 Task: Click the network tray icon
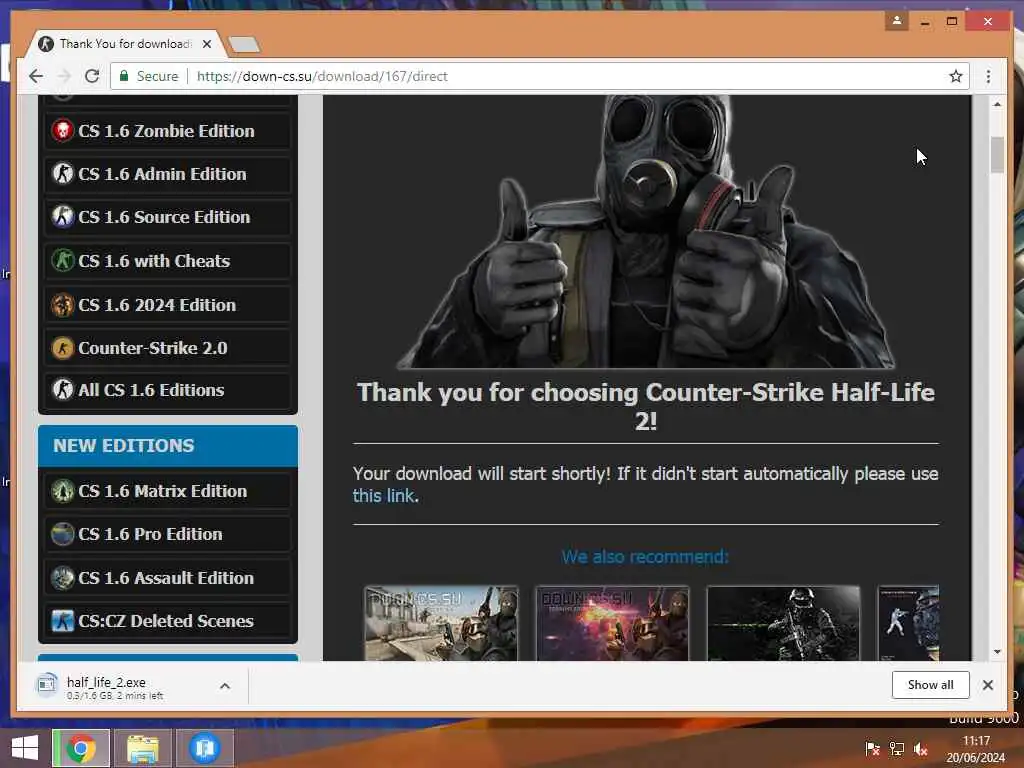point(897,748)
